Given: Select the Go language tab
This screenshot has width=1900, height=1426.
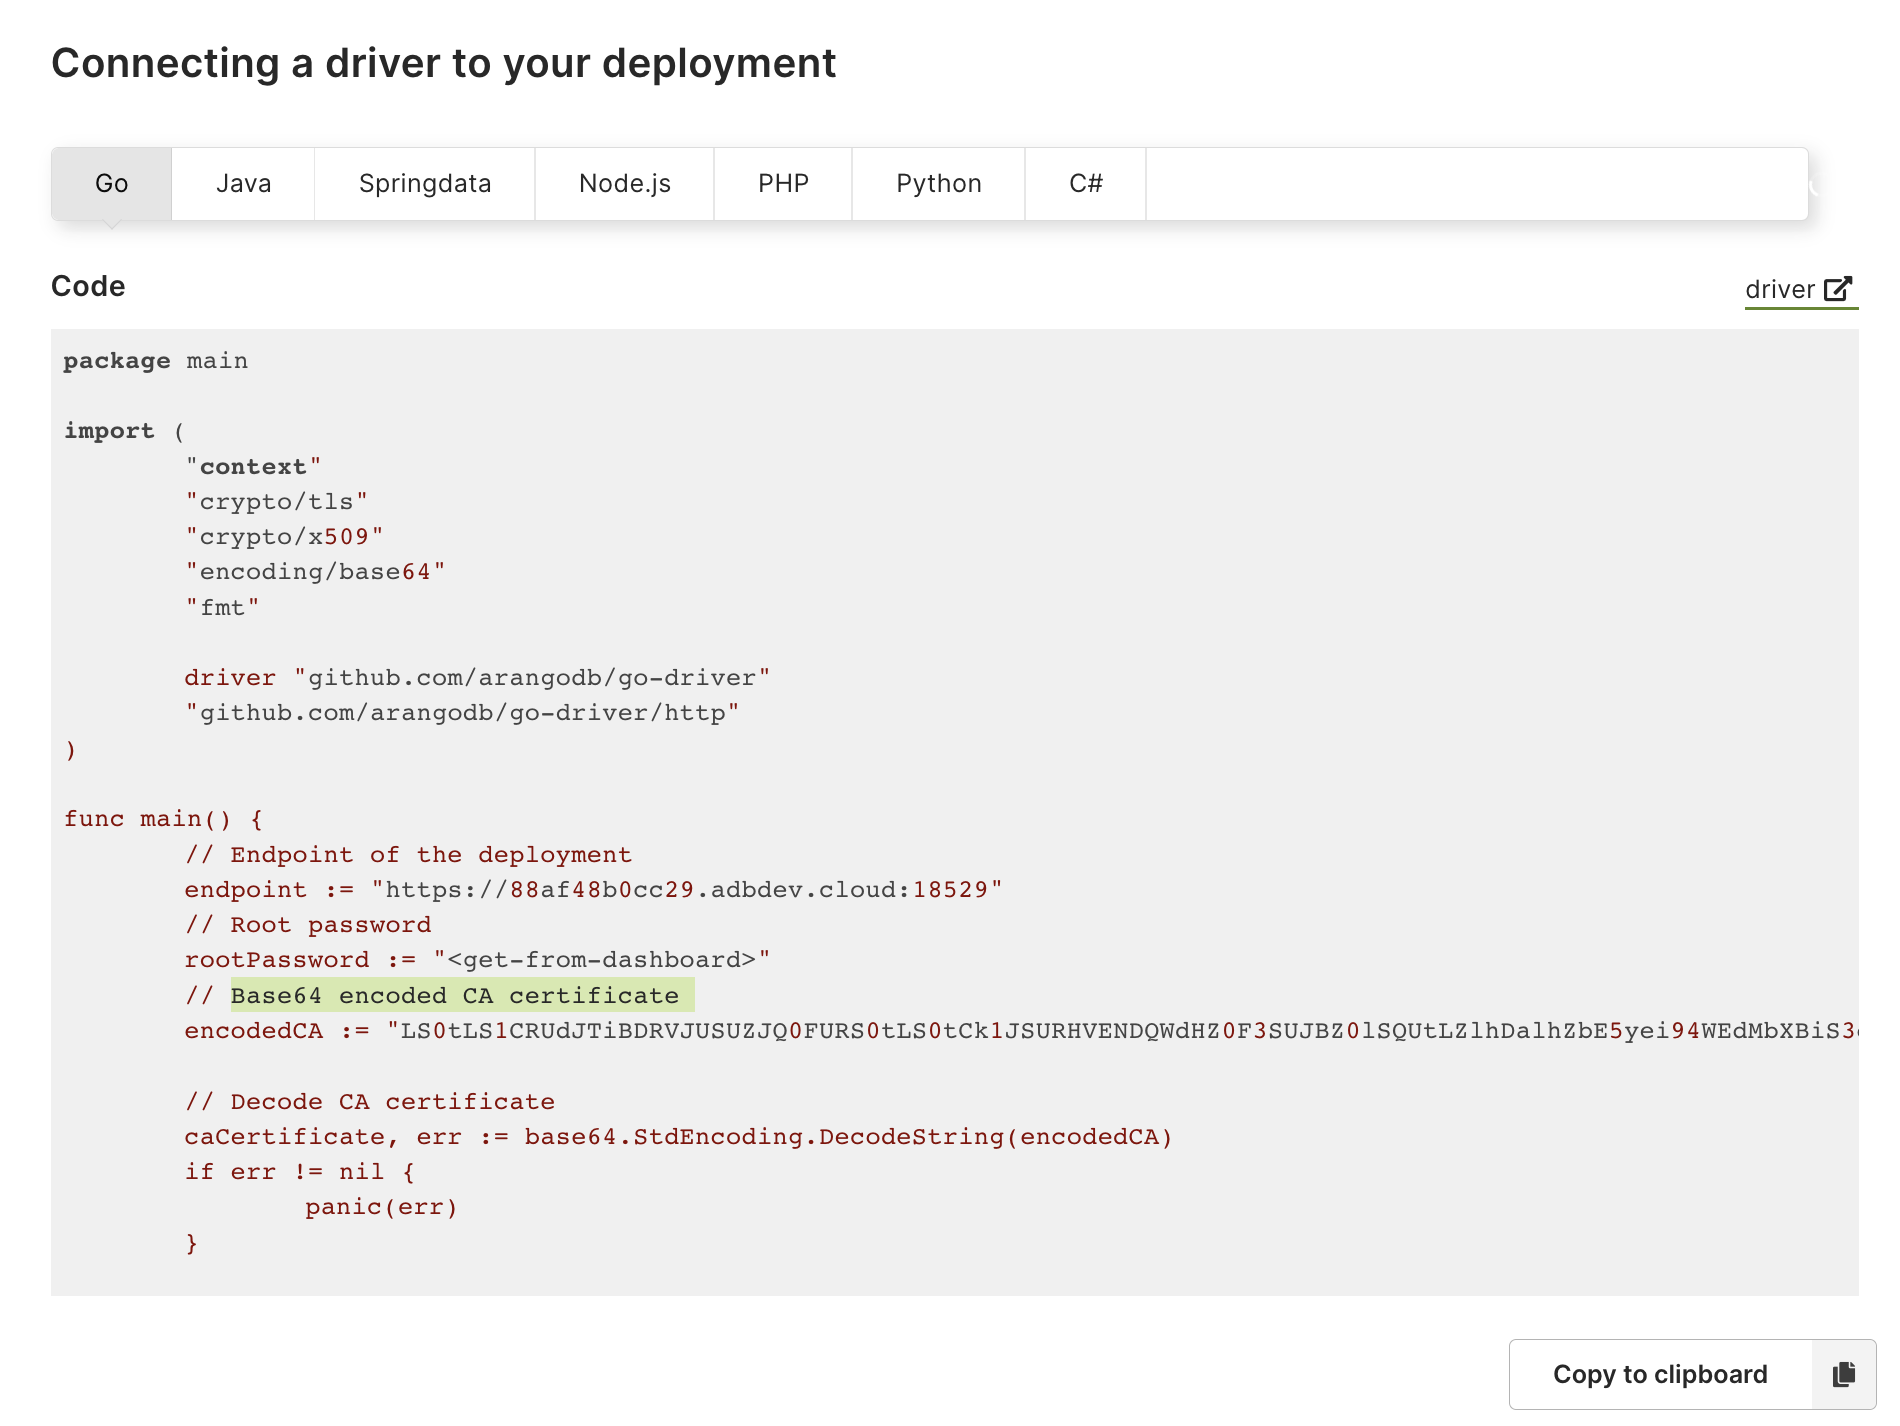Looking at the screenshot, I should (111, 184).
